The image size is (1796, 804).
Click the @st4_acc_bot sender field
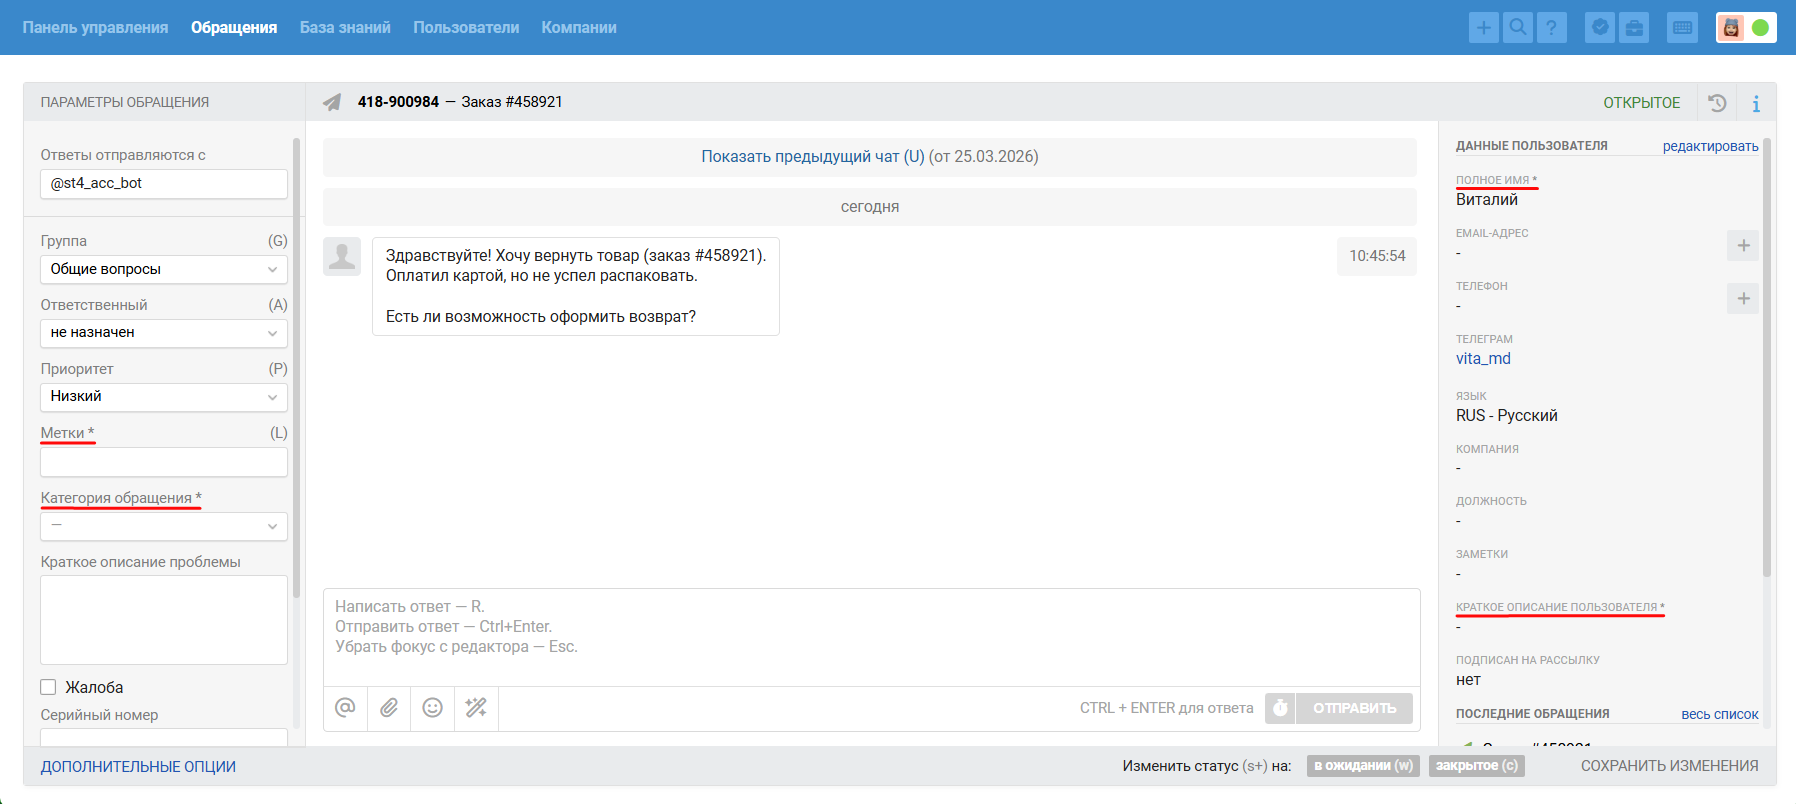(x=164, y=184)
